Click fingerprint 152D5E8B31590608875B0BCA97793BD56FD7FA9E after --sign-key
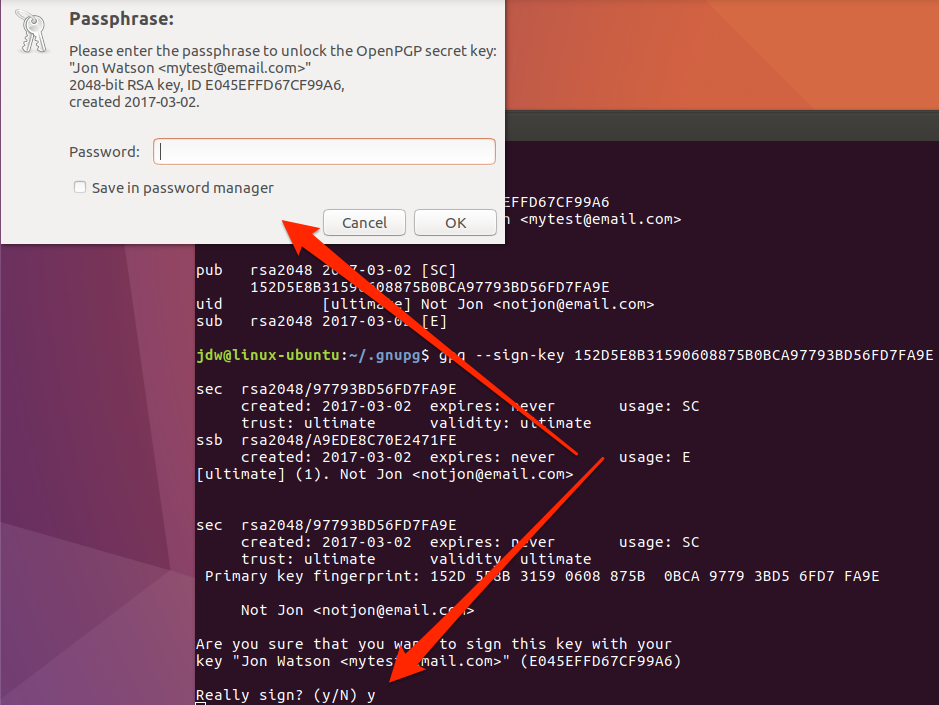 point(753,355)
